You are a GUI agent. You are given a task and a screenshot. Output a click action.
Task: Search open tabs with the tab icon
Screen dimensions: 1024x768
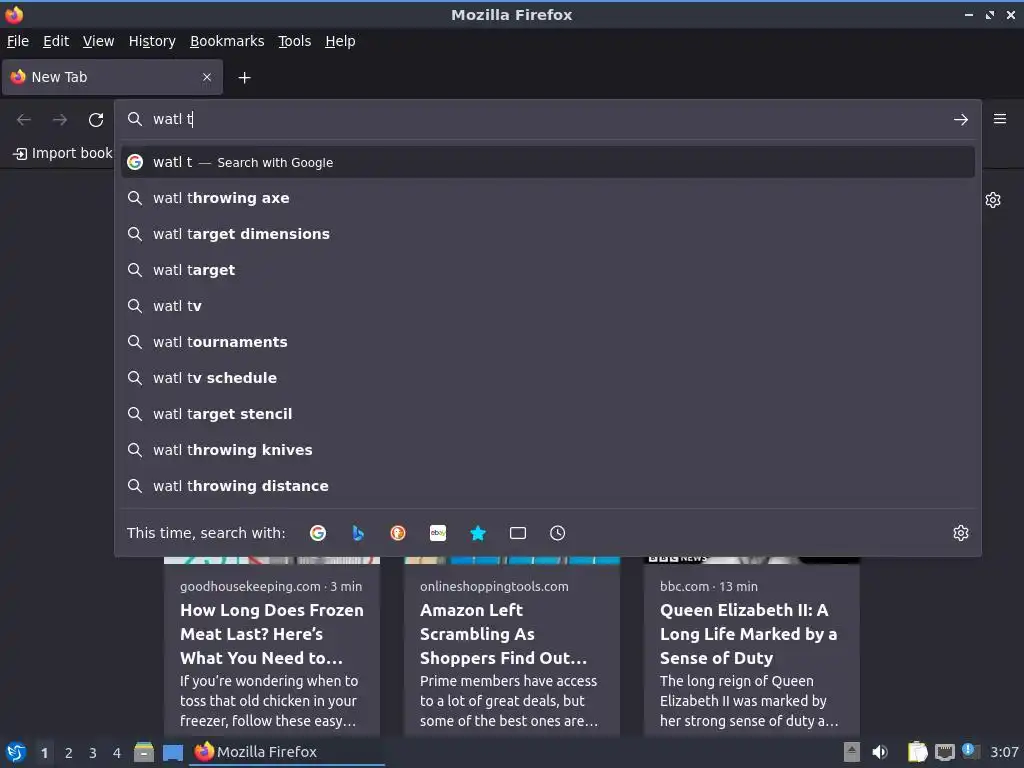[518, 533]
